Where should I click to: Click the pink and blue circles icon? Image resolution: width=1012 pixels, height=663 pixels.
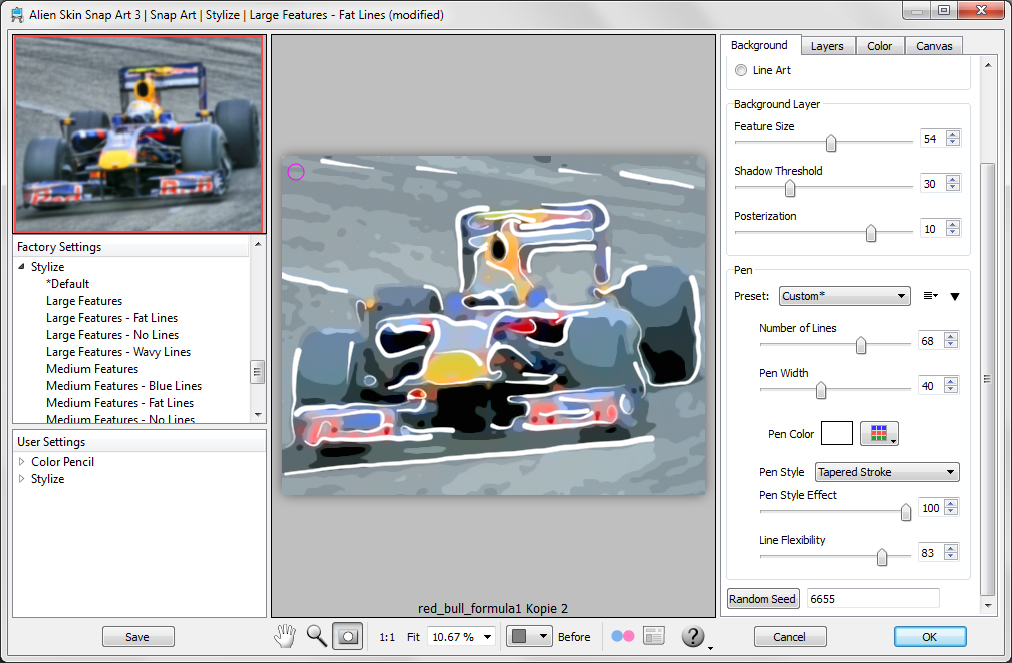[x=623, y=636]
